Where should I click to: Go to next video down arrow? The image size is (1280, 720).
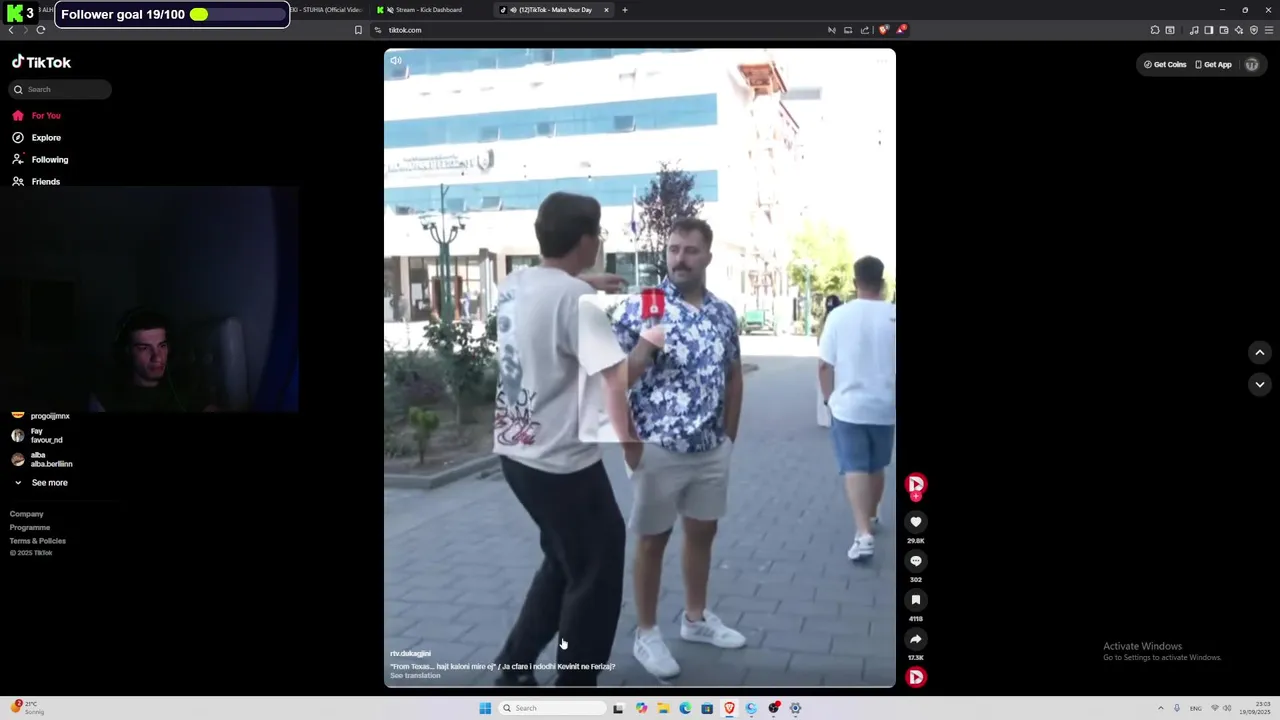(1259, 384)
